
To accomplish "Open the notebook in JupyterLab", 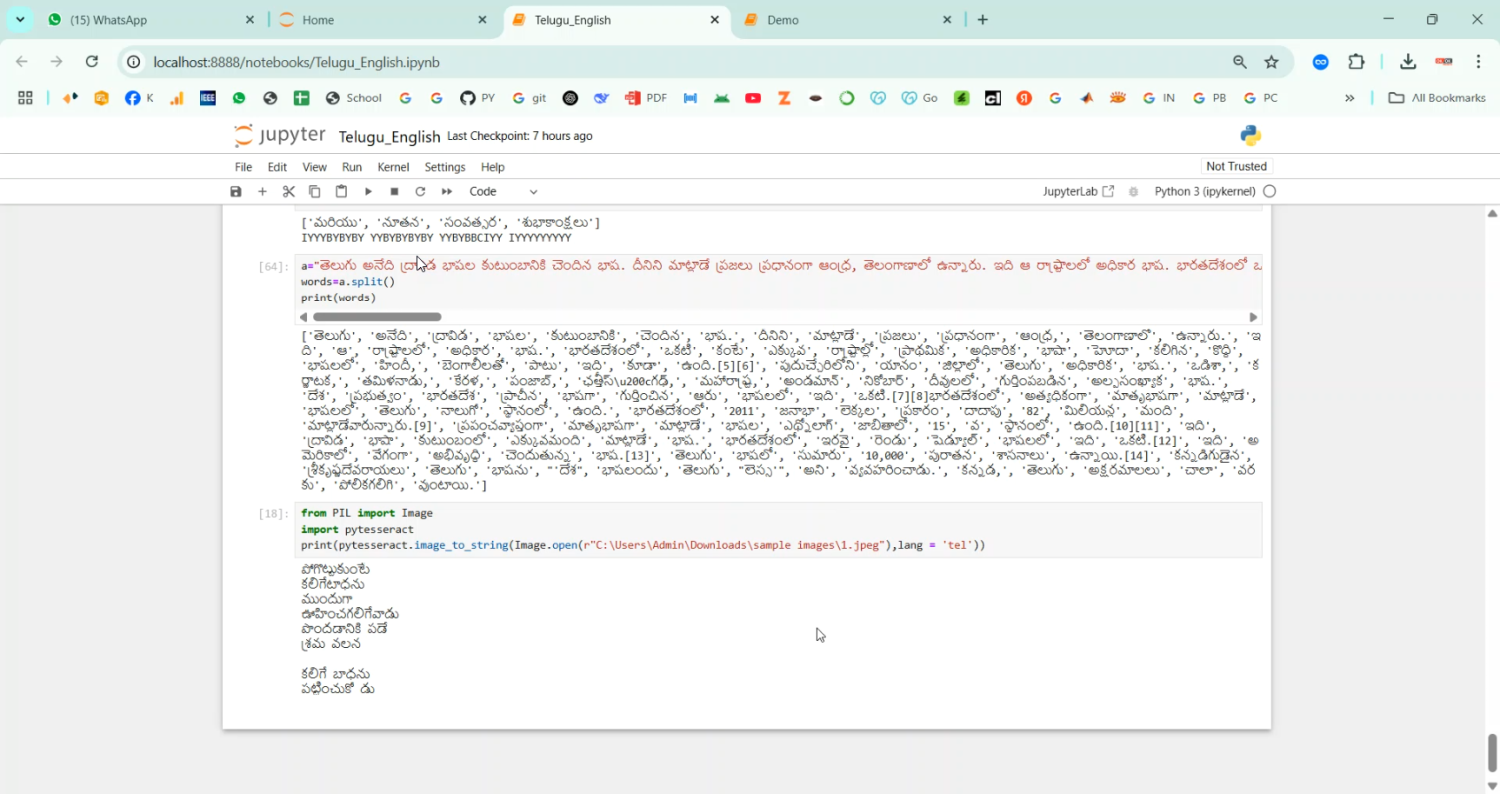I will 1077,191.
